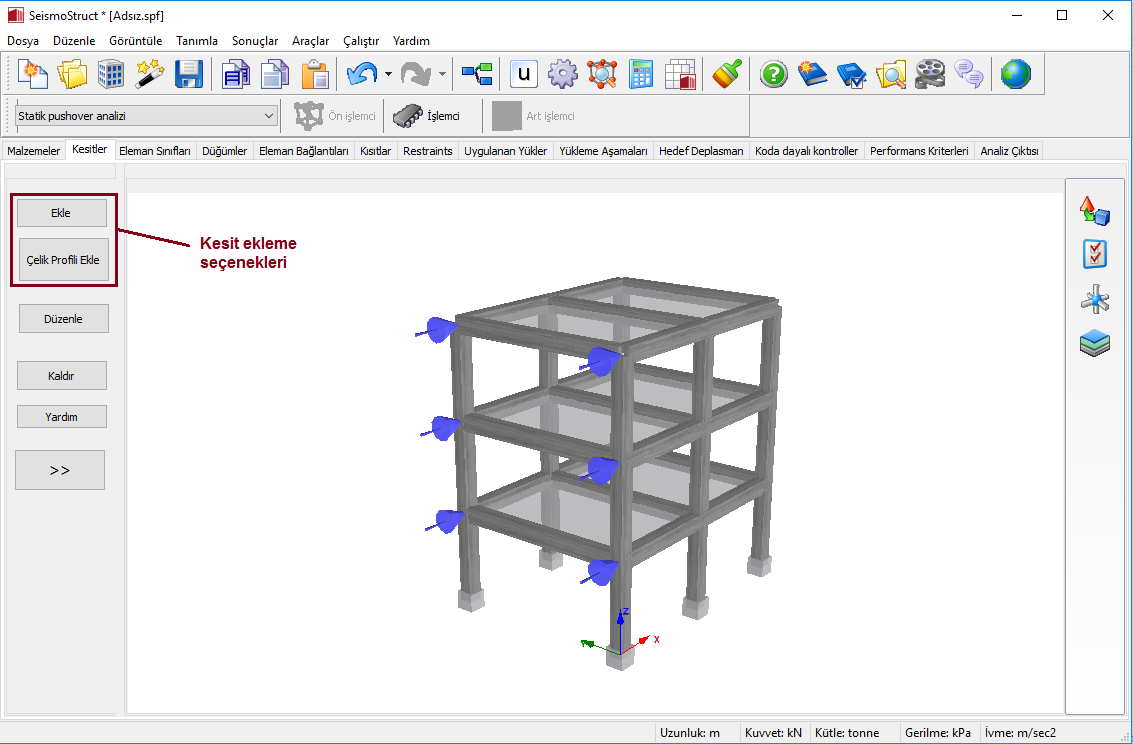This screenshot has height=744, width=1133.
Task: Click the paintbrush icon in toolbar
Action: click(x=726, y=74)
